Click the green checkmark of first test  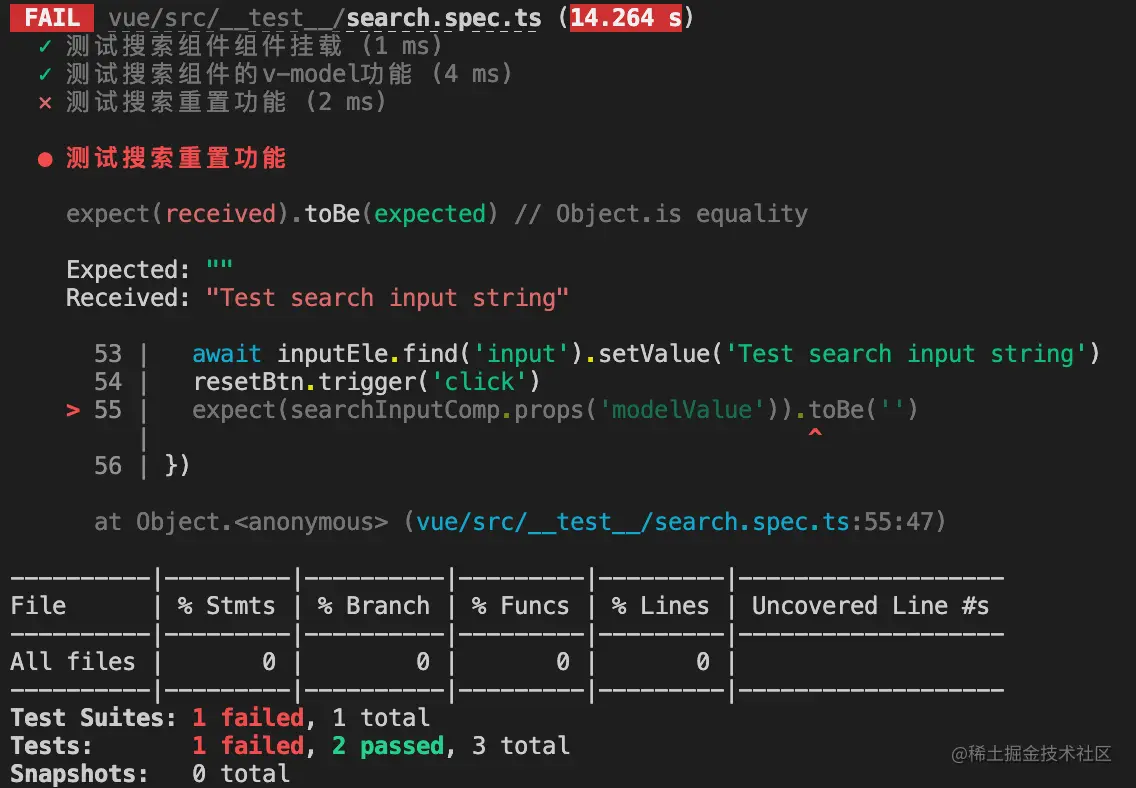[x=45, y=47]
